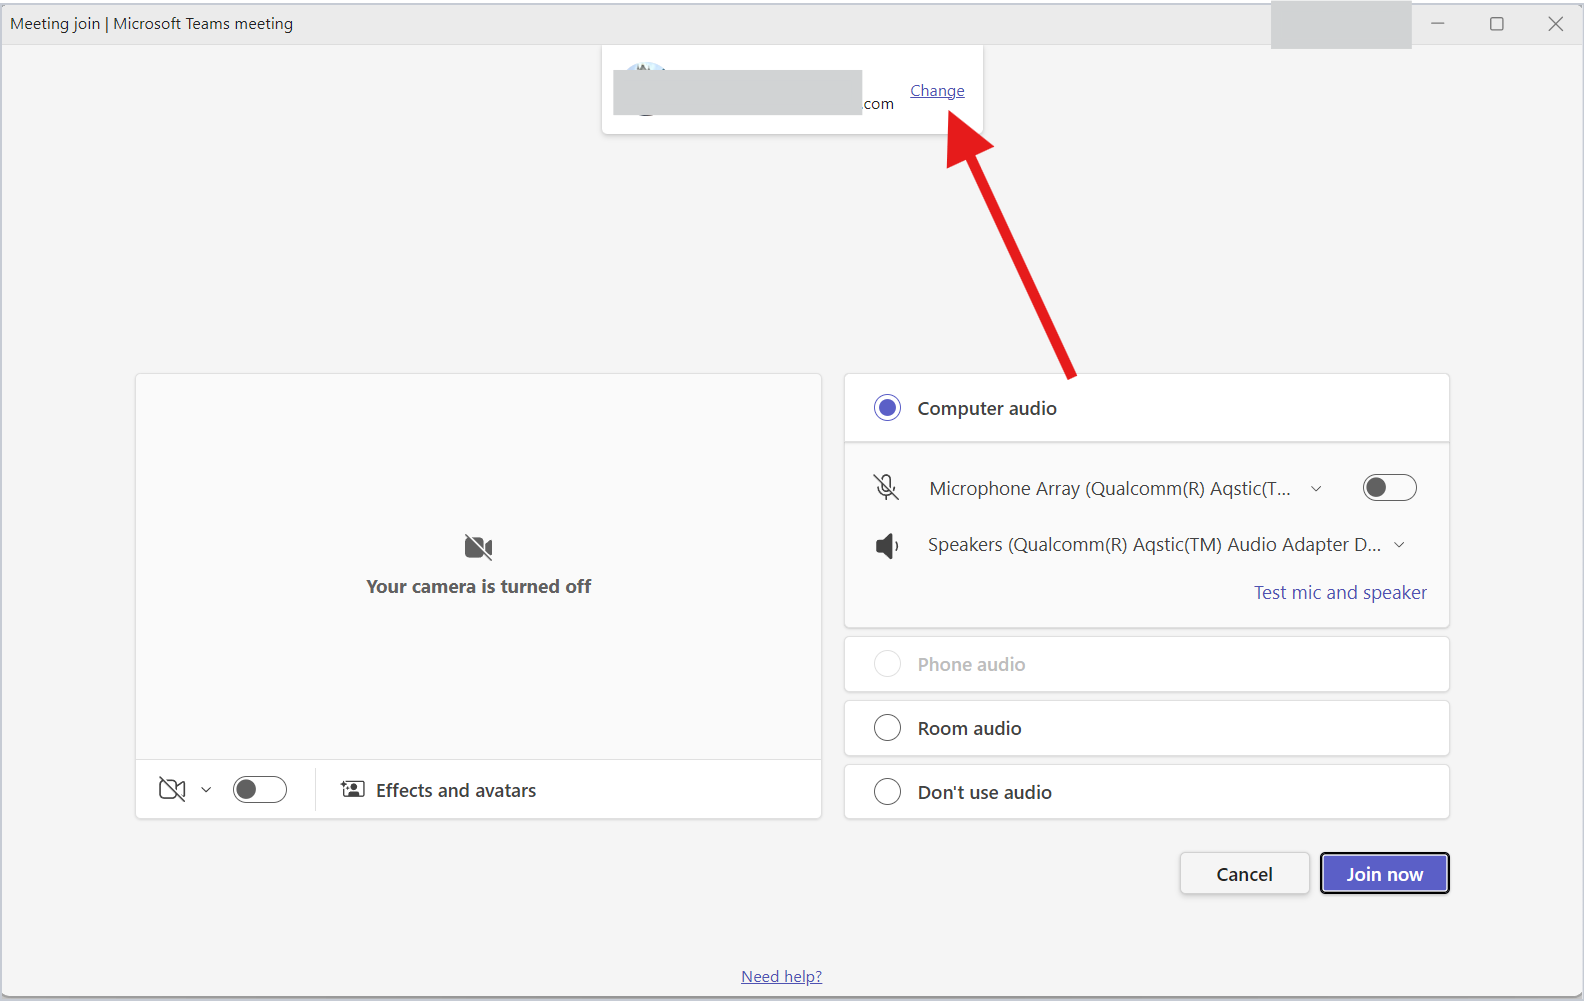Click the Effects and avatars icon
The width and height of the screenshot is (1584, 1001).
tap(353, 789)
